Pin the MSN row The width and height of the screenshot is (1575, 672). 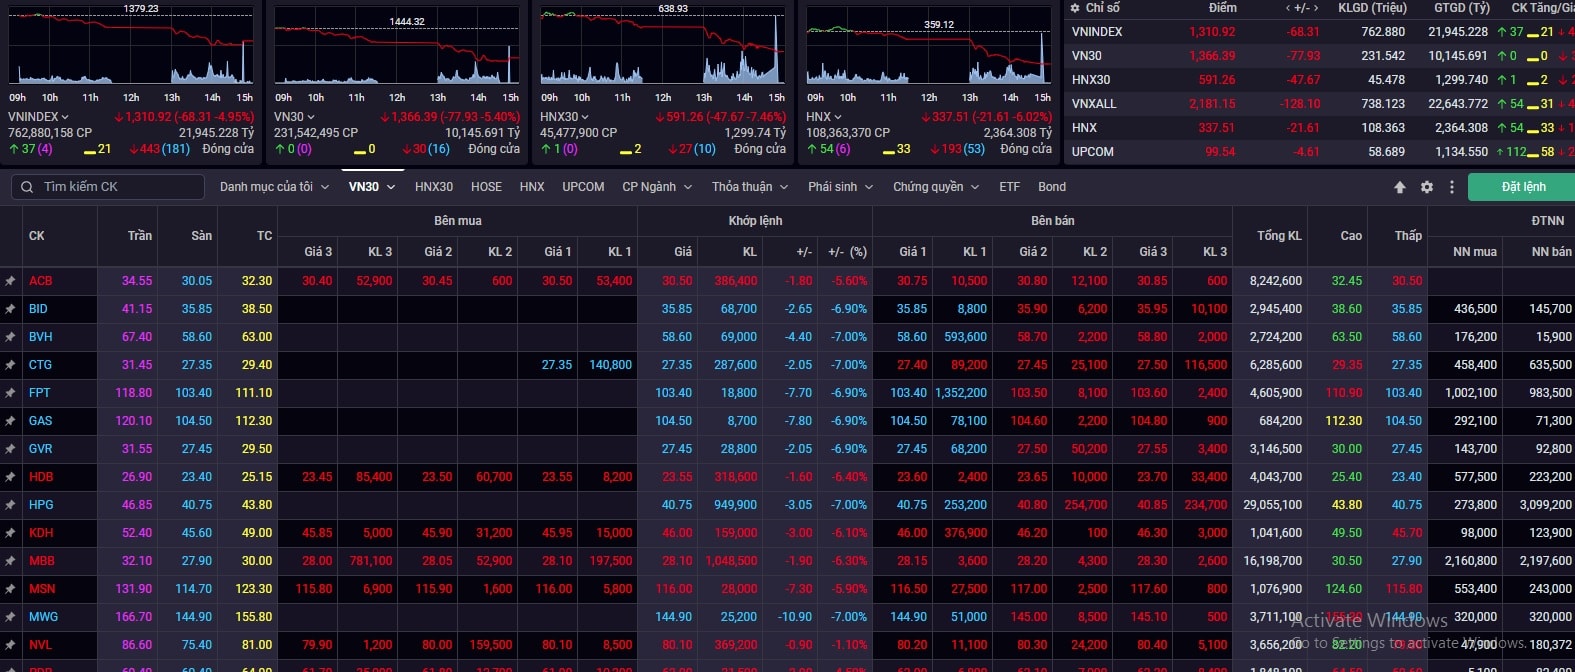(10, 589)
